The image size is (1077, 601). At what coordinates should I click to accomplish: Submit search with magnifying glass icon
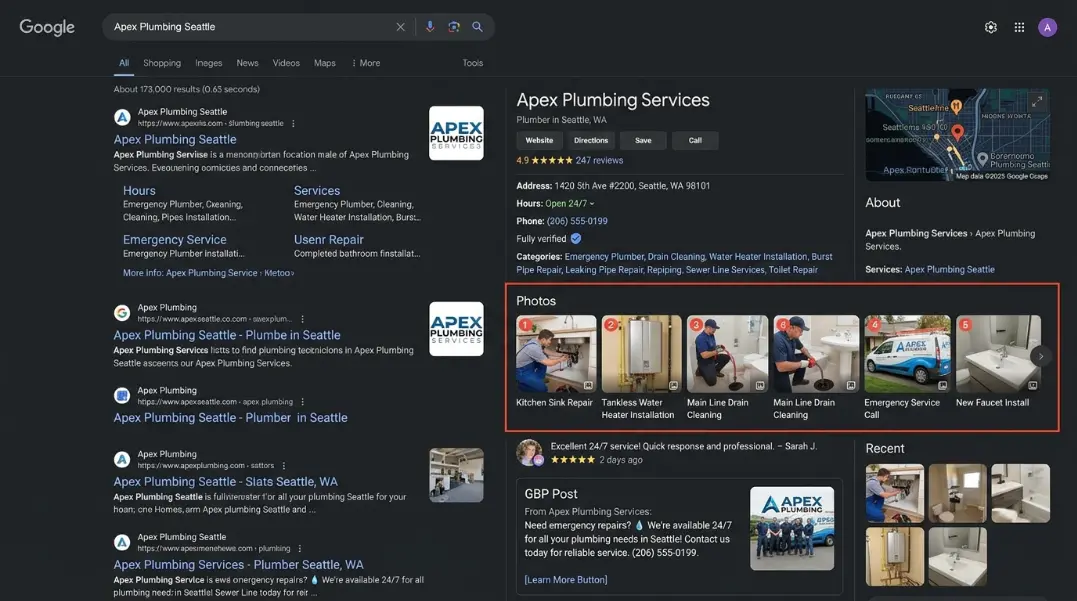pos(477,27)
